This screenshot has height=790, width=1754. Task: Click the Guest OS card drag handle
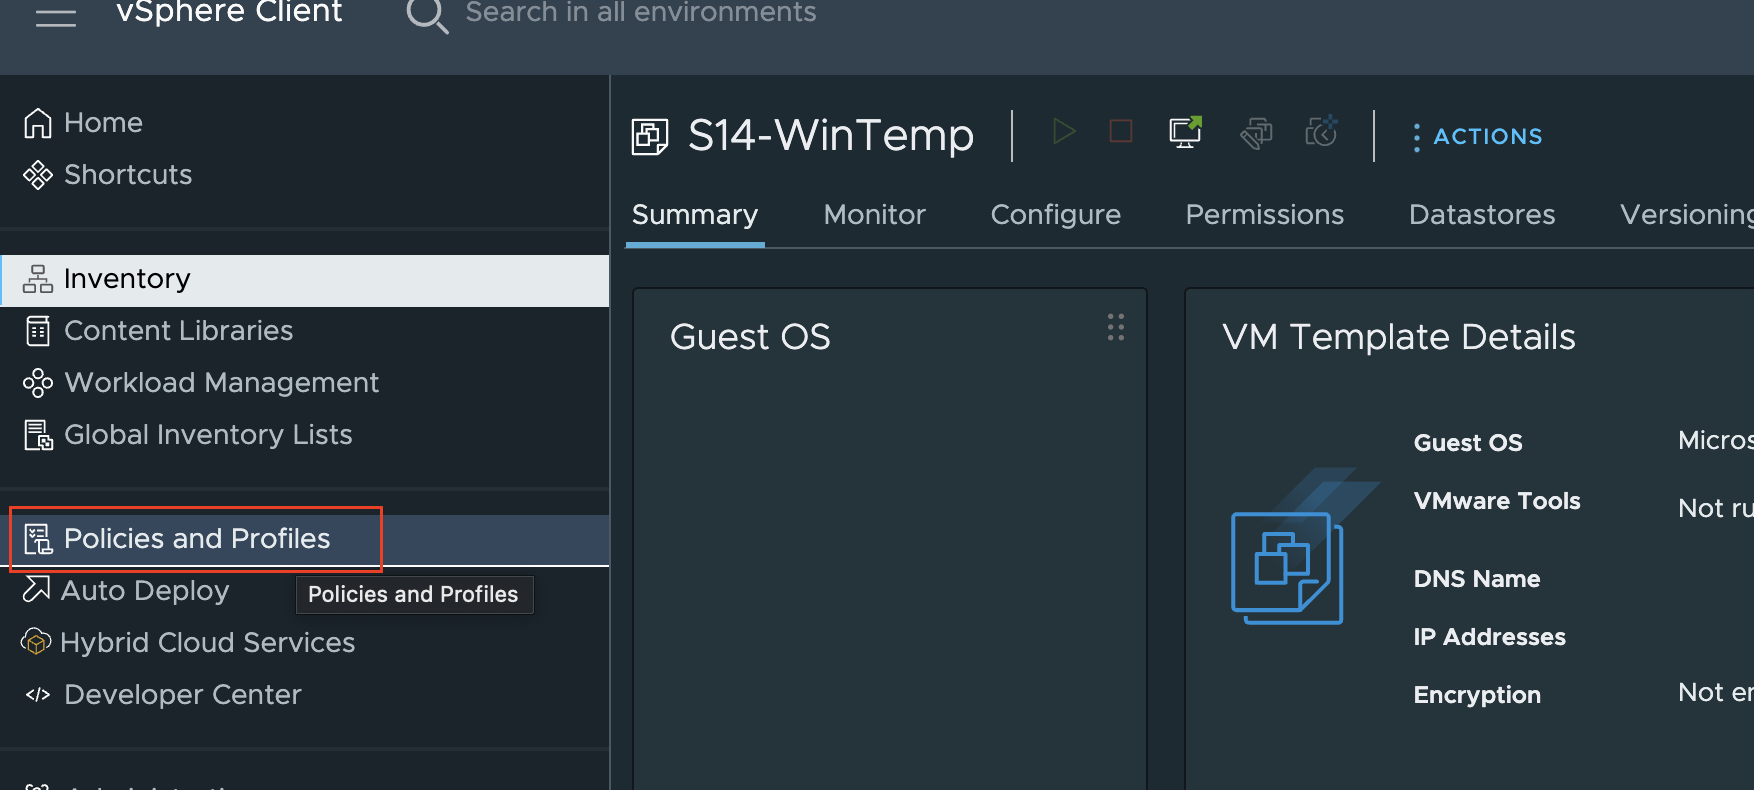(1116, 327)
